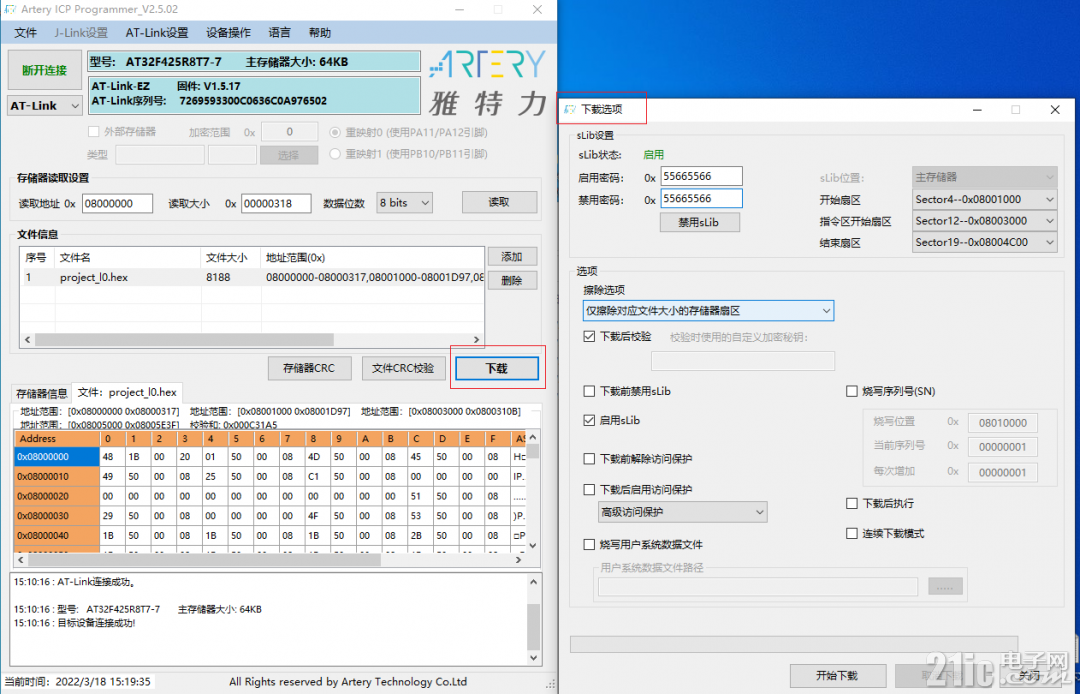Click the 文件大小 column header

[231, 257]
